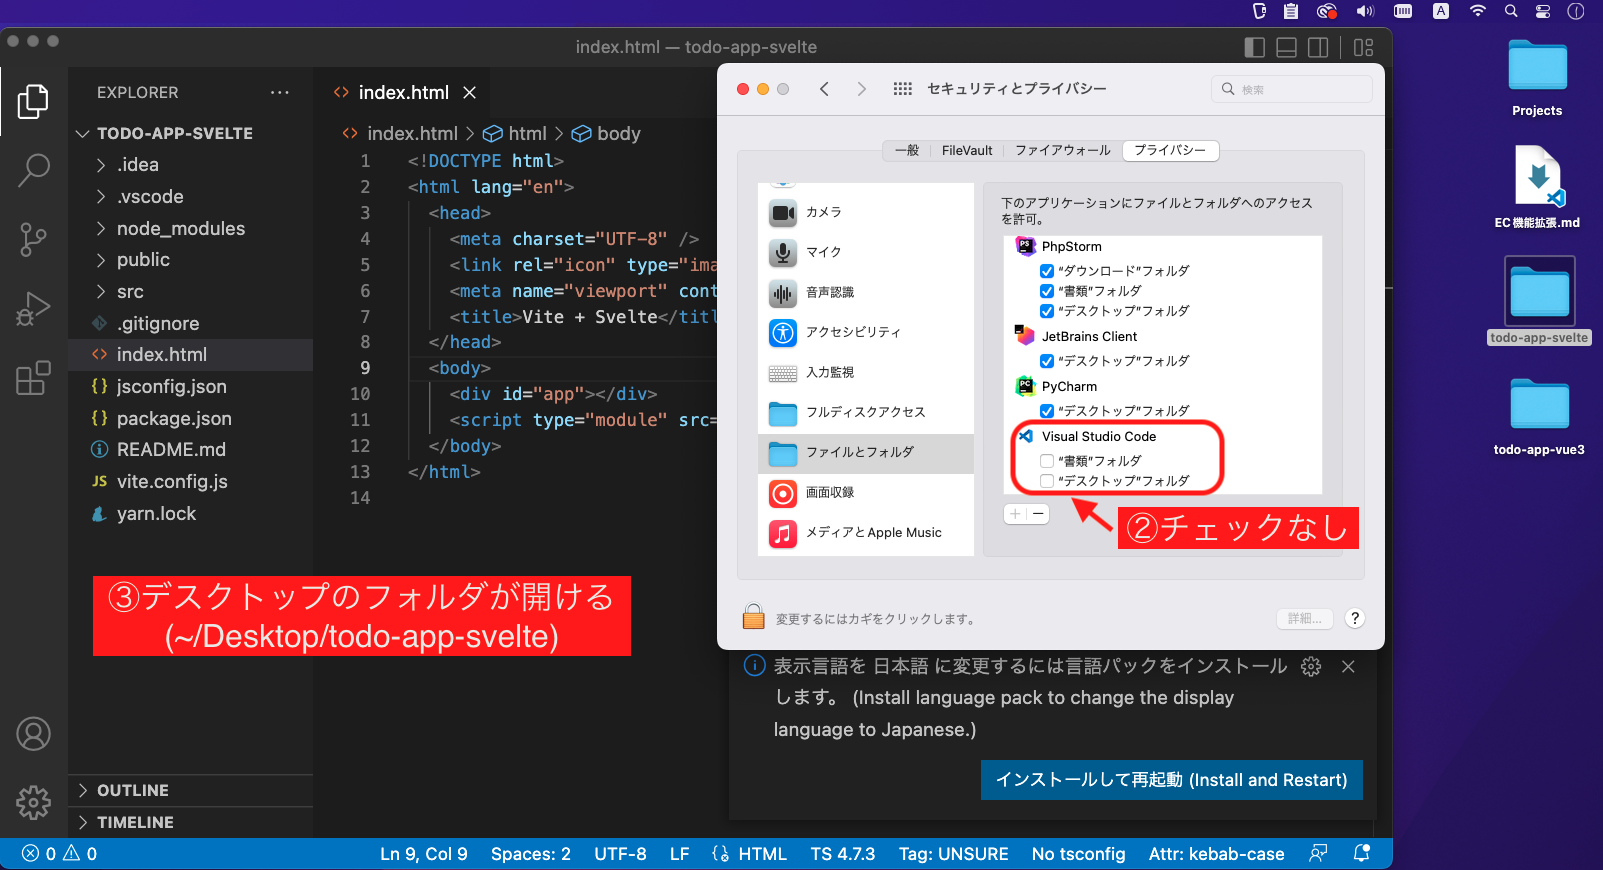This screenshot has height=870, width=1603.
Task: Open package.json in the explorer
Action: pyautogui.click(x=173, y=418)
